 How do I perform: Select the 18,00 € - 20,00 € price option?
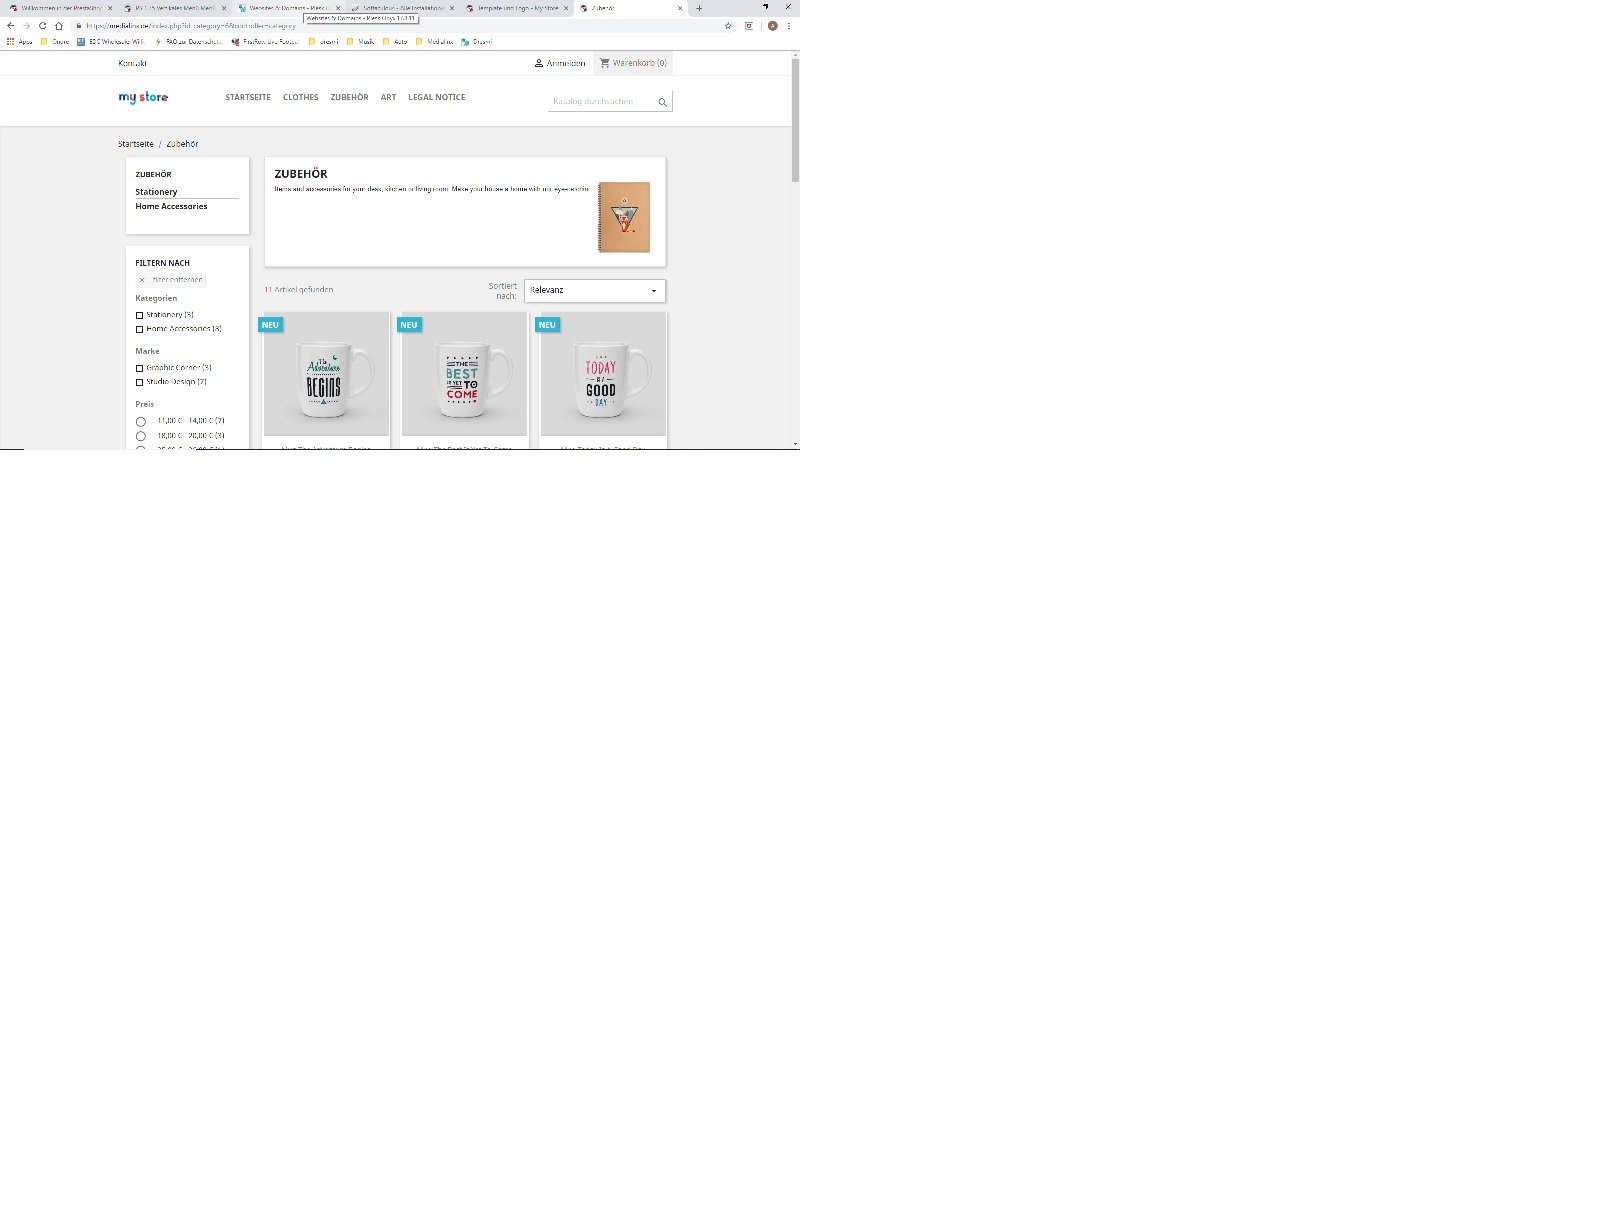(x=141, y=436)
